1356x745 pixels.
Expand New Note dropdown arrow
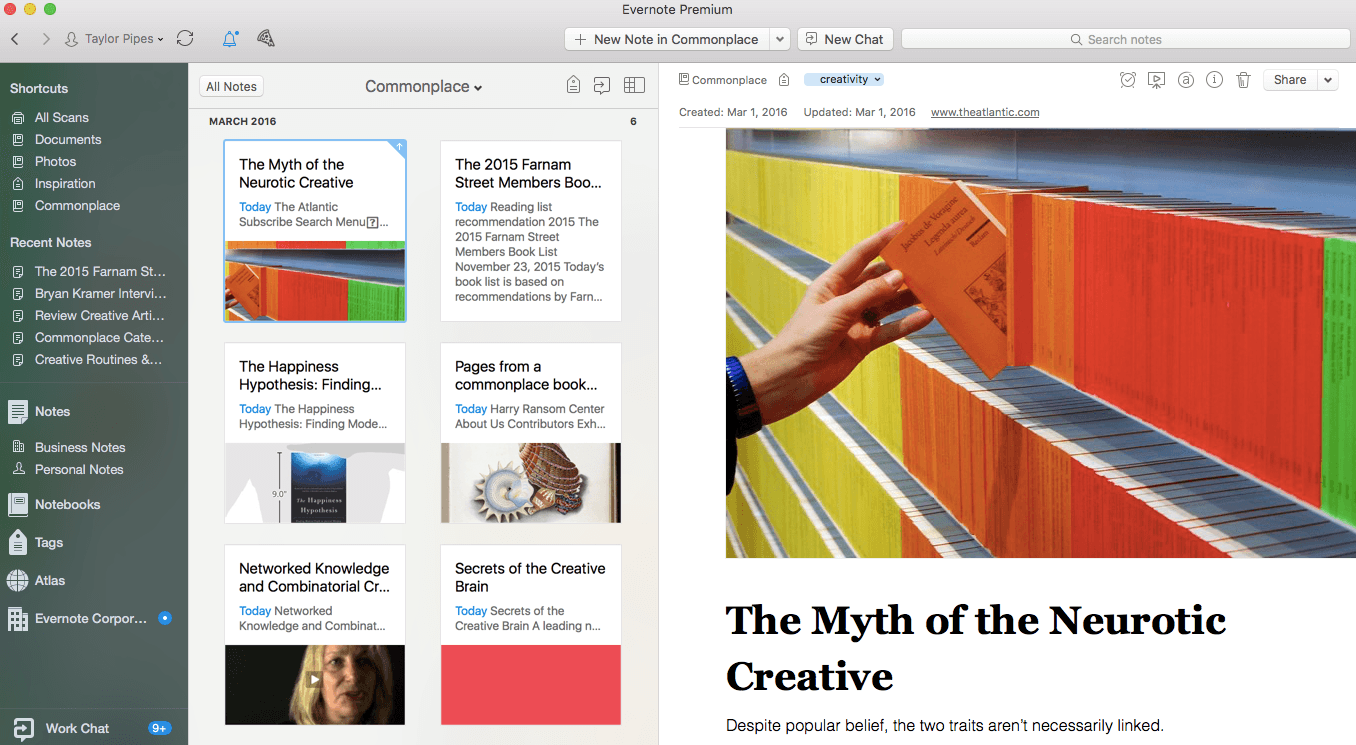tap(780, 39)
